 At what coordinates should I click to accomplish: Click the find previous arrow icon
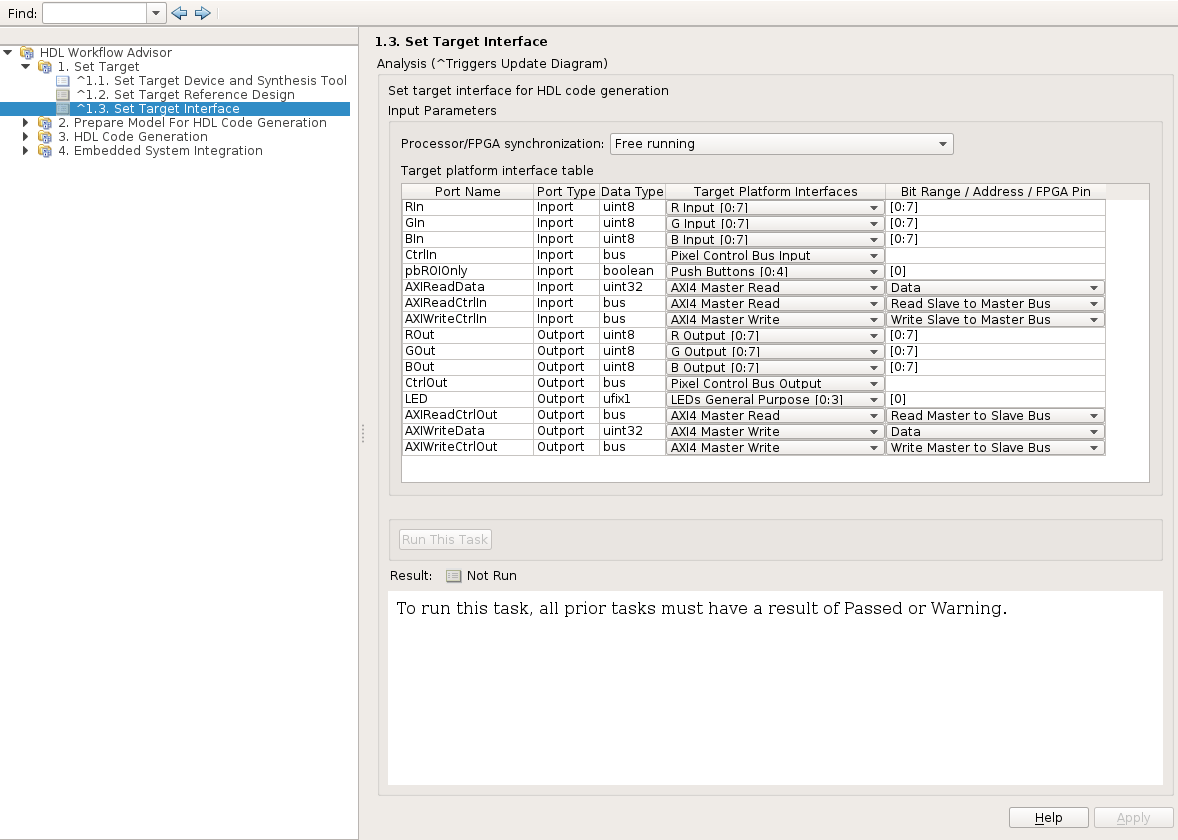[180, 13]
